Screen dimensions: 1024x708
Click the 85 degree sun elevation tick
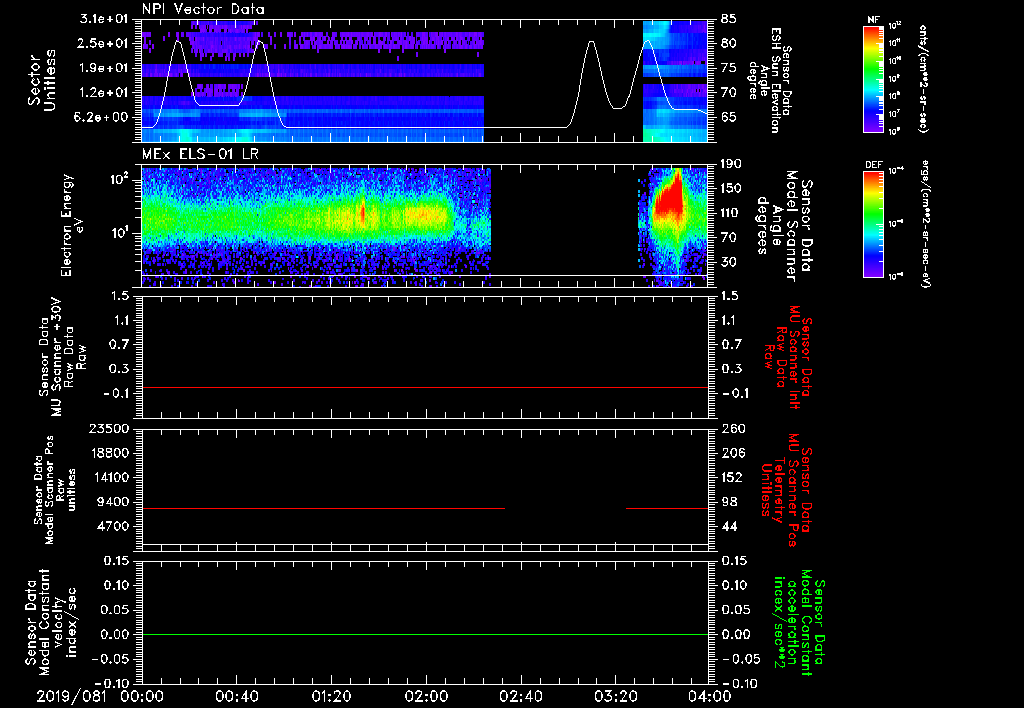click(729, 19)
